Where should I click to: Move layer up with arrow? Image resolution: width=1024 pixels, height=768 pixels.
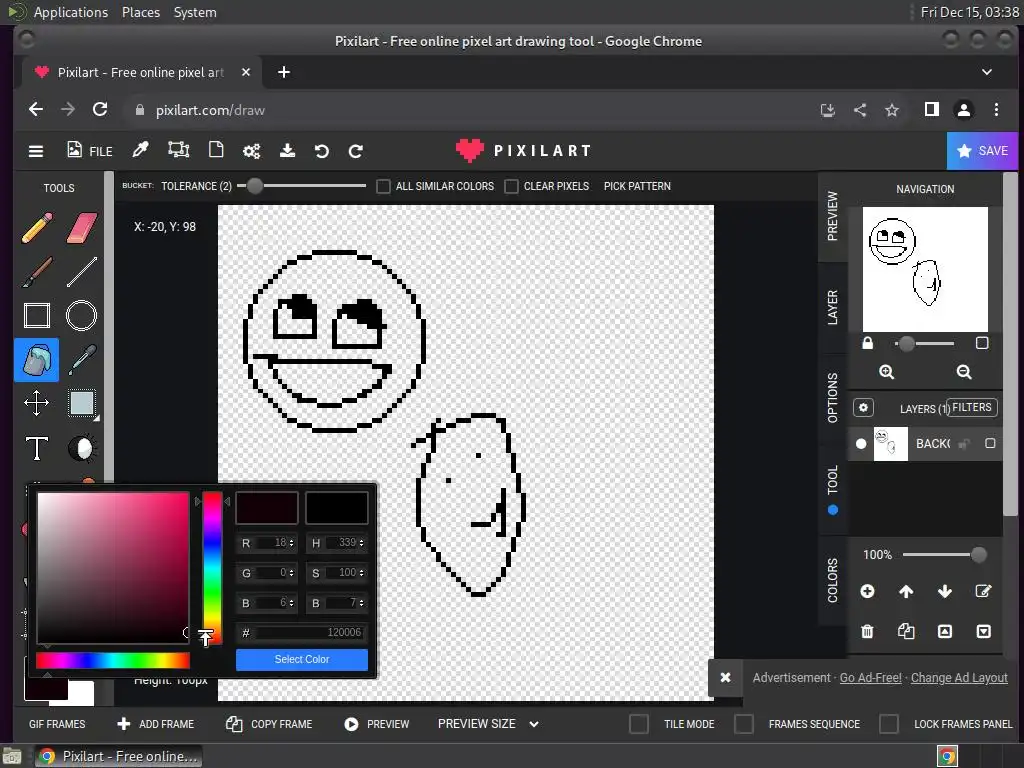click(x=906, y=591)
